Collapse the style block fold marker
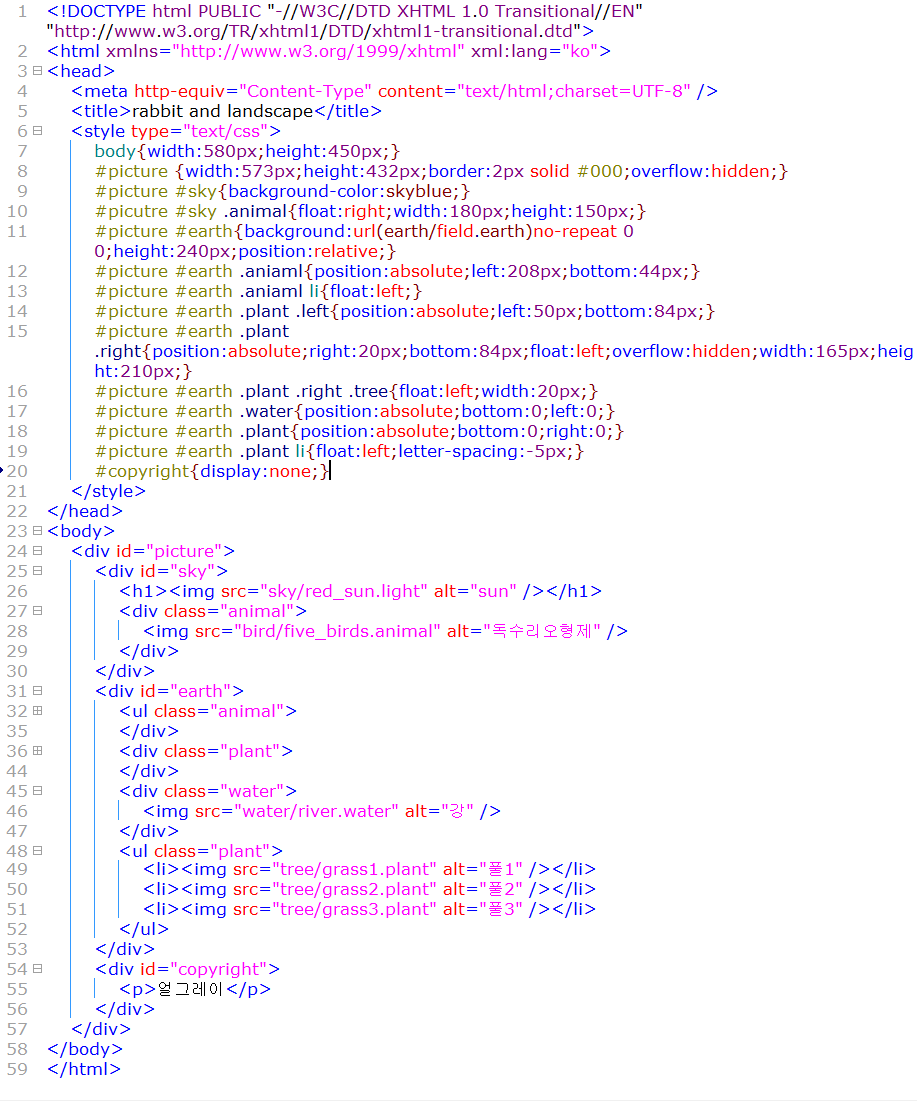The width and height of the screenshot is (919, 1110). click(37, 131)
